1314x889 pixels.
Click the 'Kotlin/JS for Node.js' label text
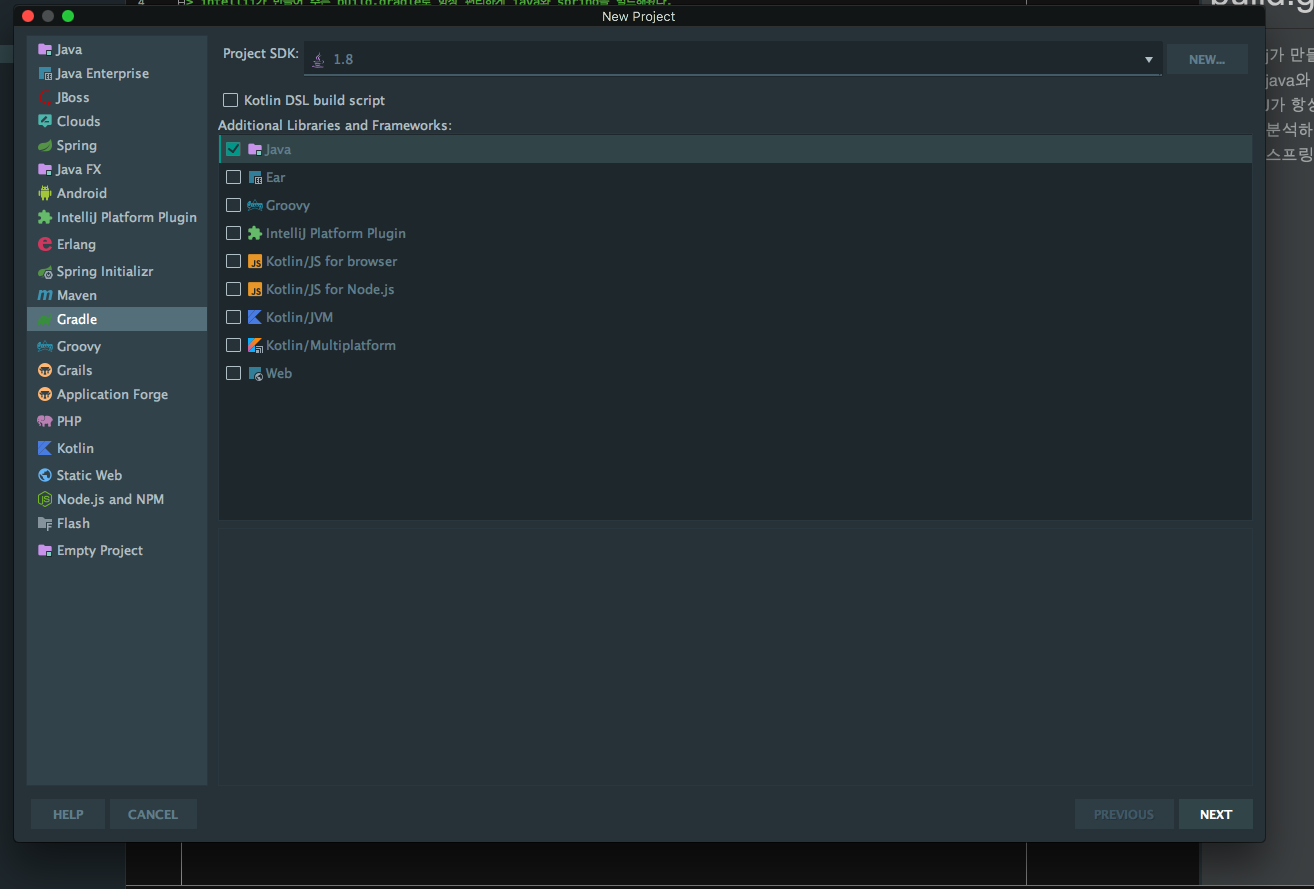330,289
